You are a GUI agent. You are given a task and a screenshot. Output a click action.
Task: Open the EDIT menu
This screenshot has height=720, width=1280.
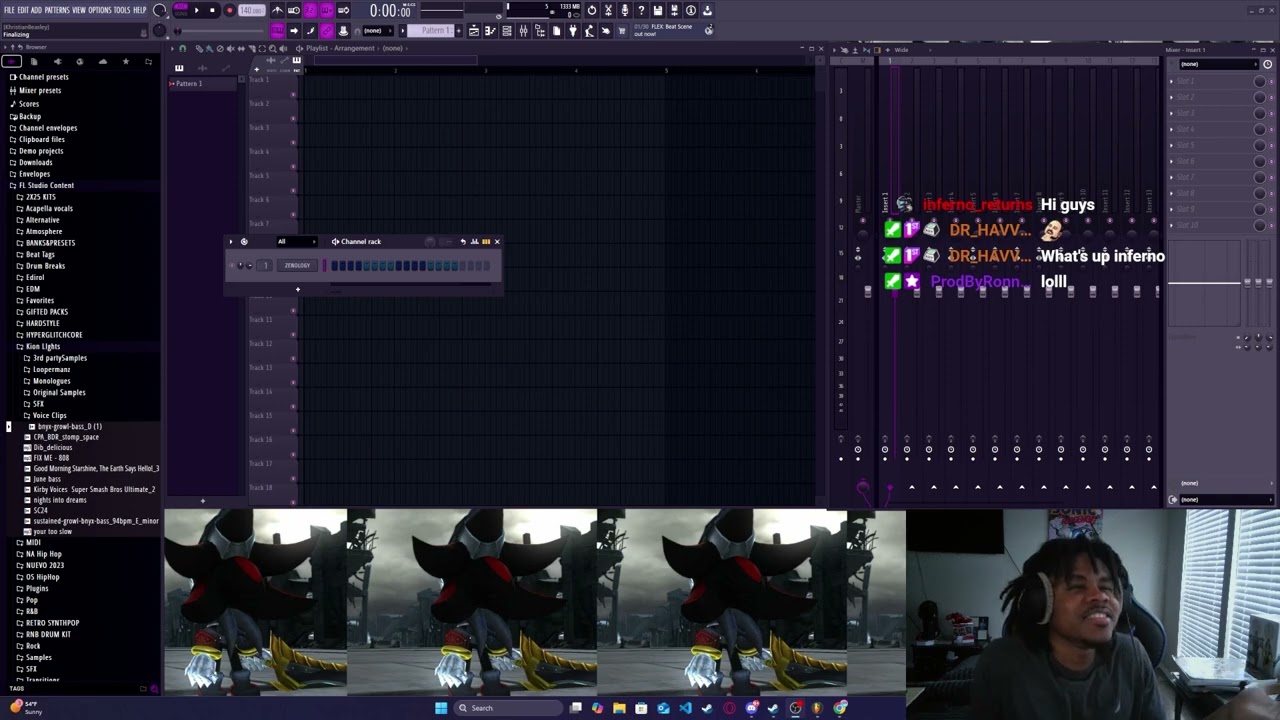pos(23,10)
